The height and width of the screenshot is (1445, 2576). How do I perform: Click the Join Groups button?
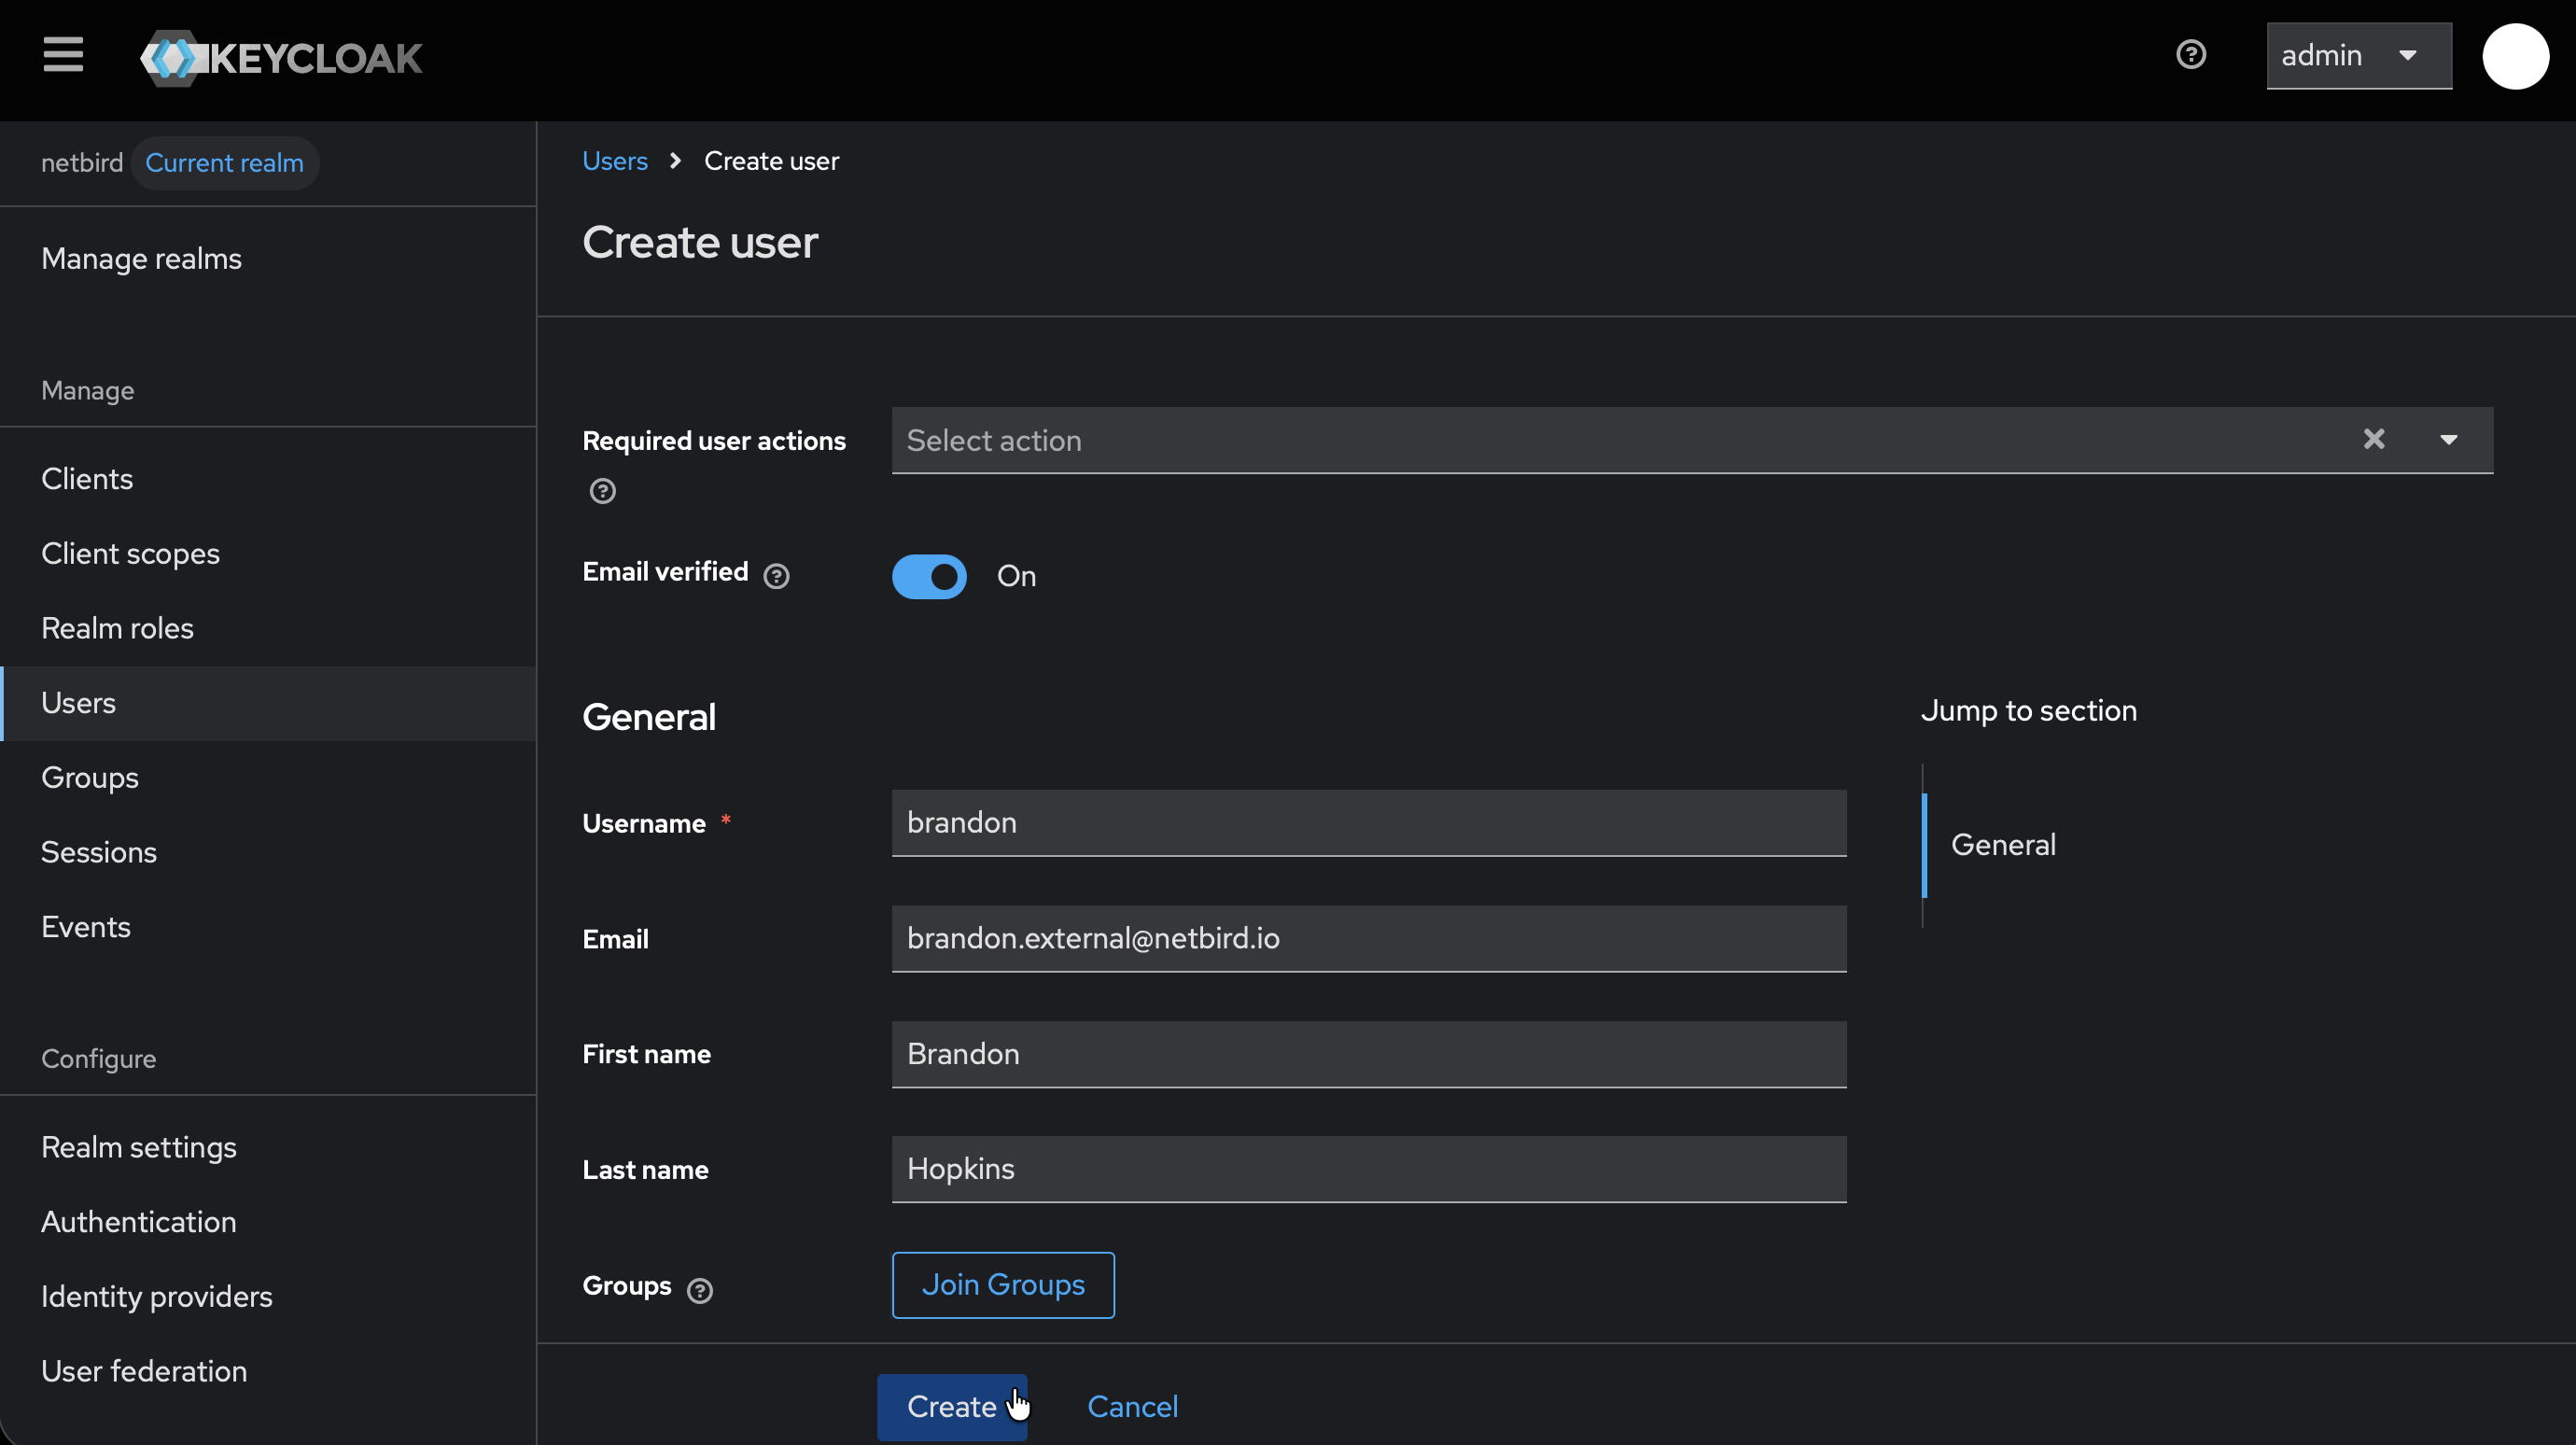(x=1002, y=1285)
